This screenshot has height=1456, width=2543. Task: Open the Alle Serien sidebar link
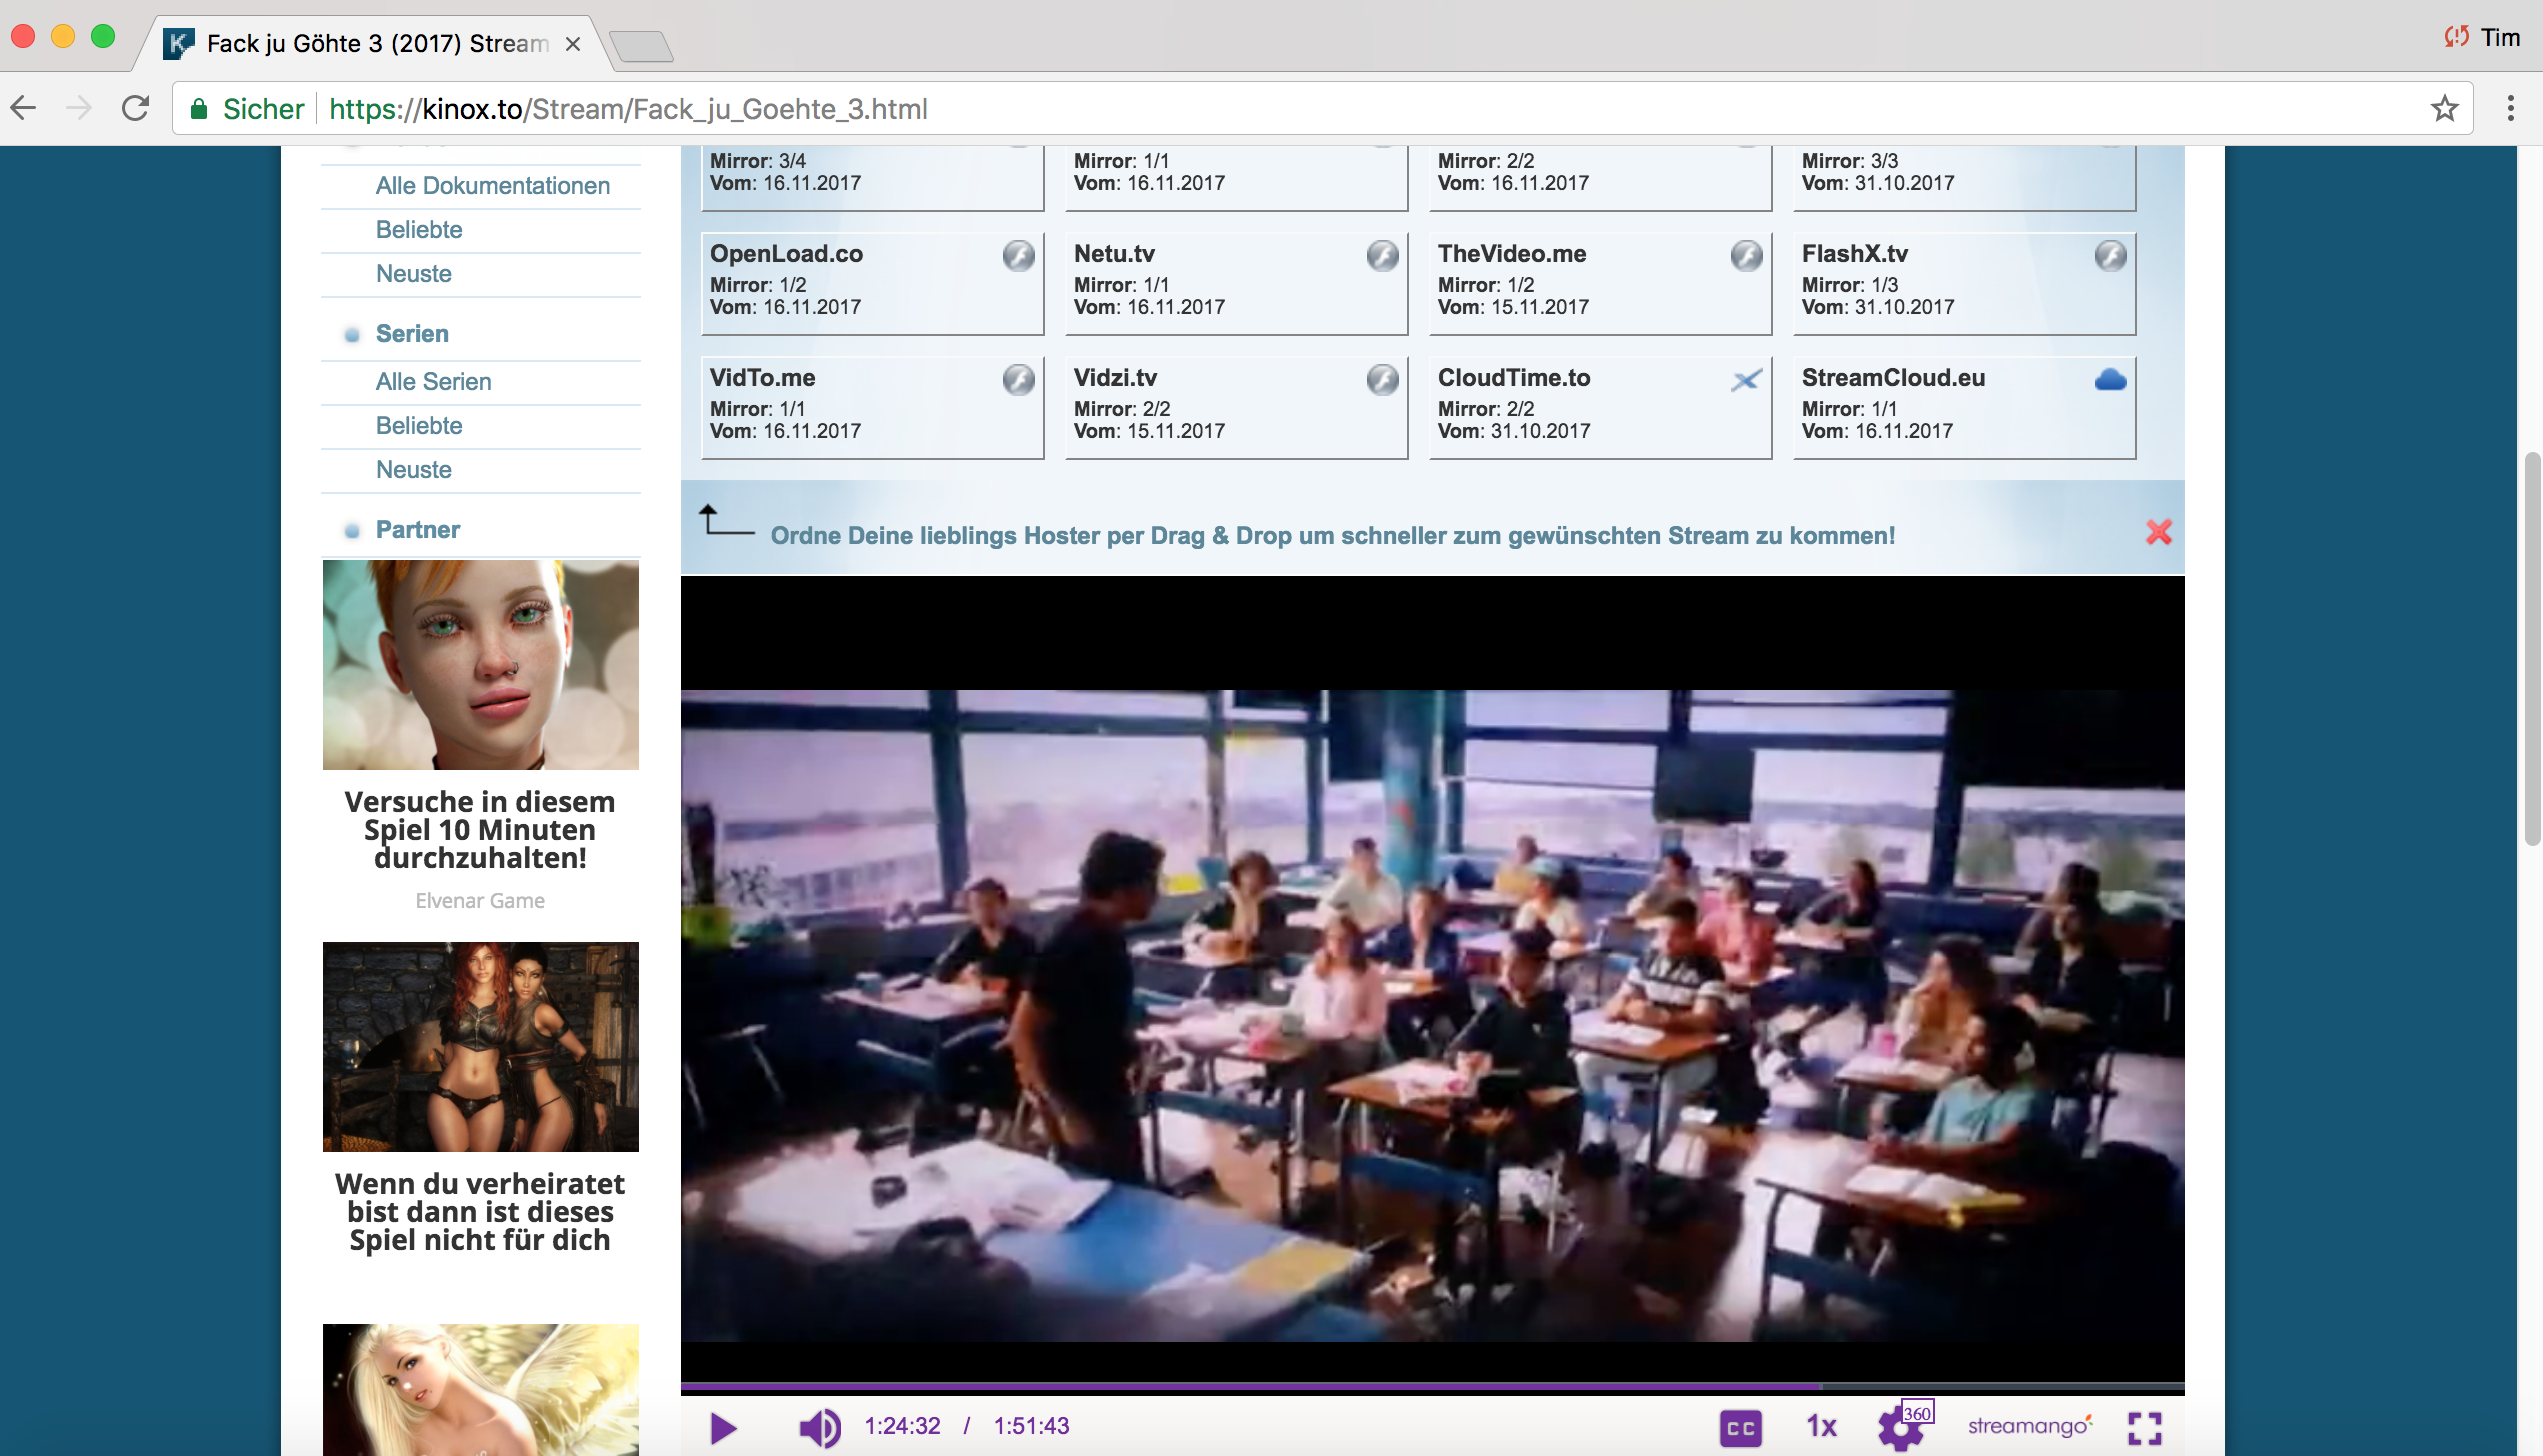pyautogui.click(x=433, y=382)
